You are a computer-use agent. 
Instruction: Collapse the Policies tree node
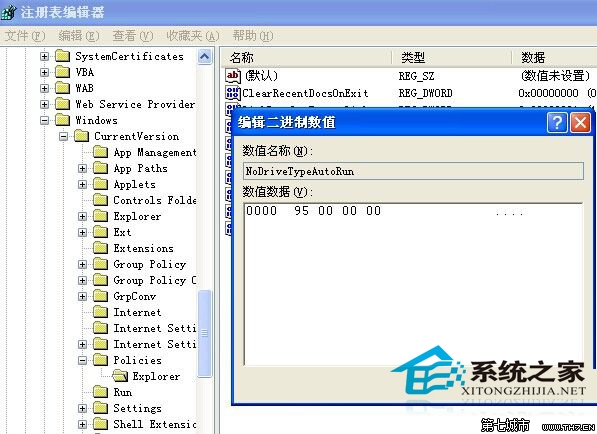(x=83, y=360)
